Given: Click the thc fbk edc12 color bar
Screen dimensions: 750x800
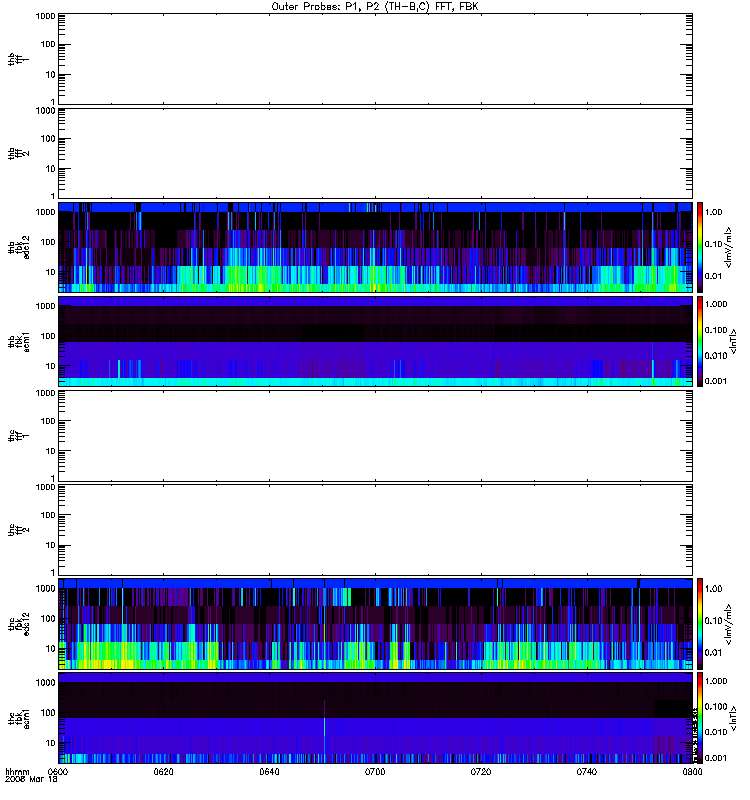Looking at the screenshot, I should (700, 624).
